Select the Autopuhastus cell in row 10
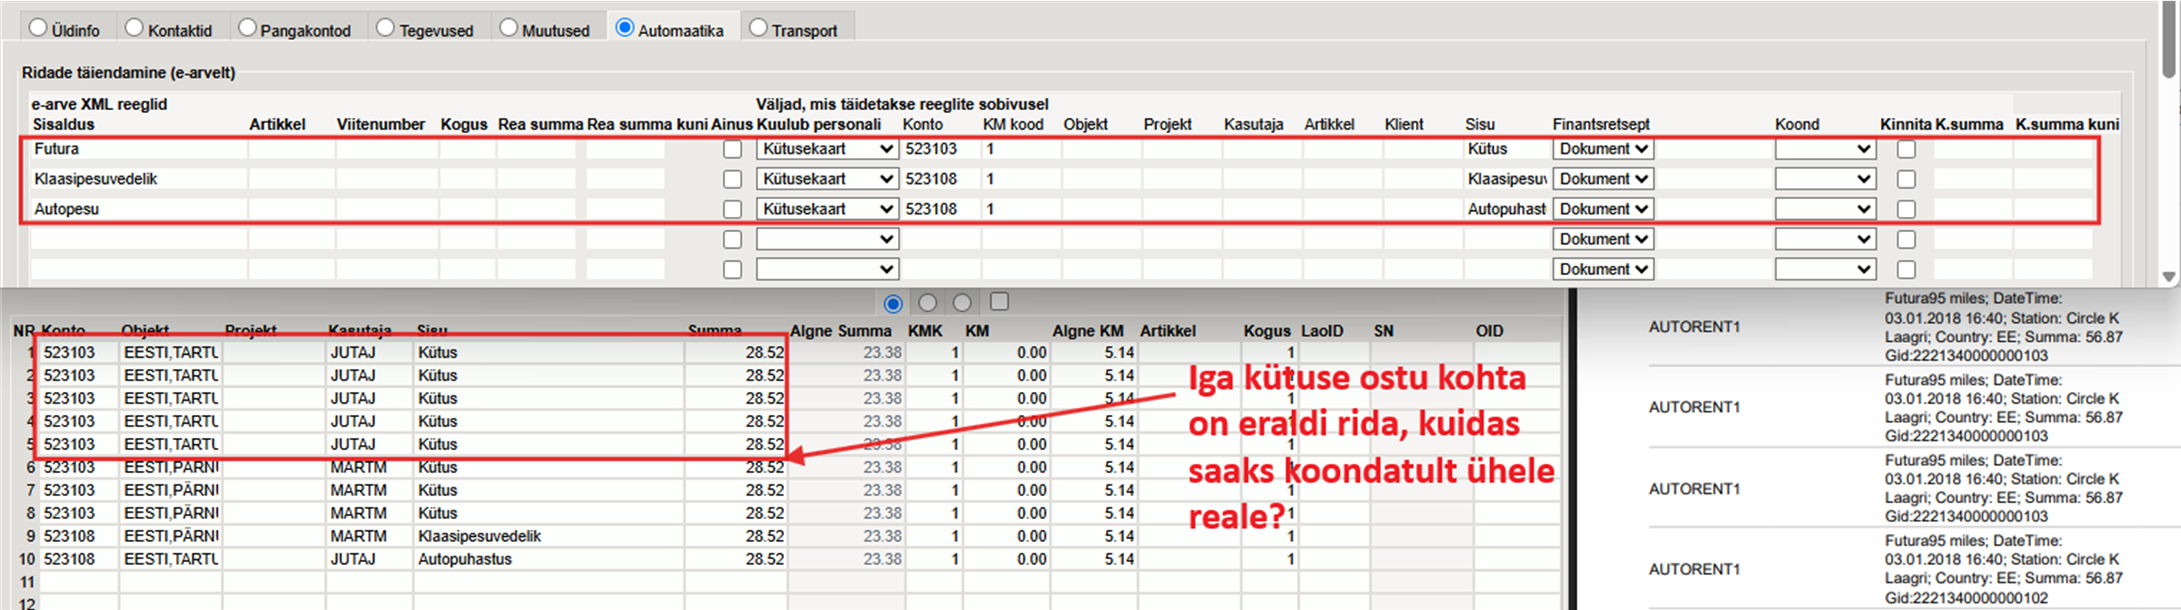The image size is (2181, 610). pyautogui.click(x=548, y=559)
